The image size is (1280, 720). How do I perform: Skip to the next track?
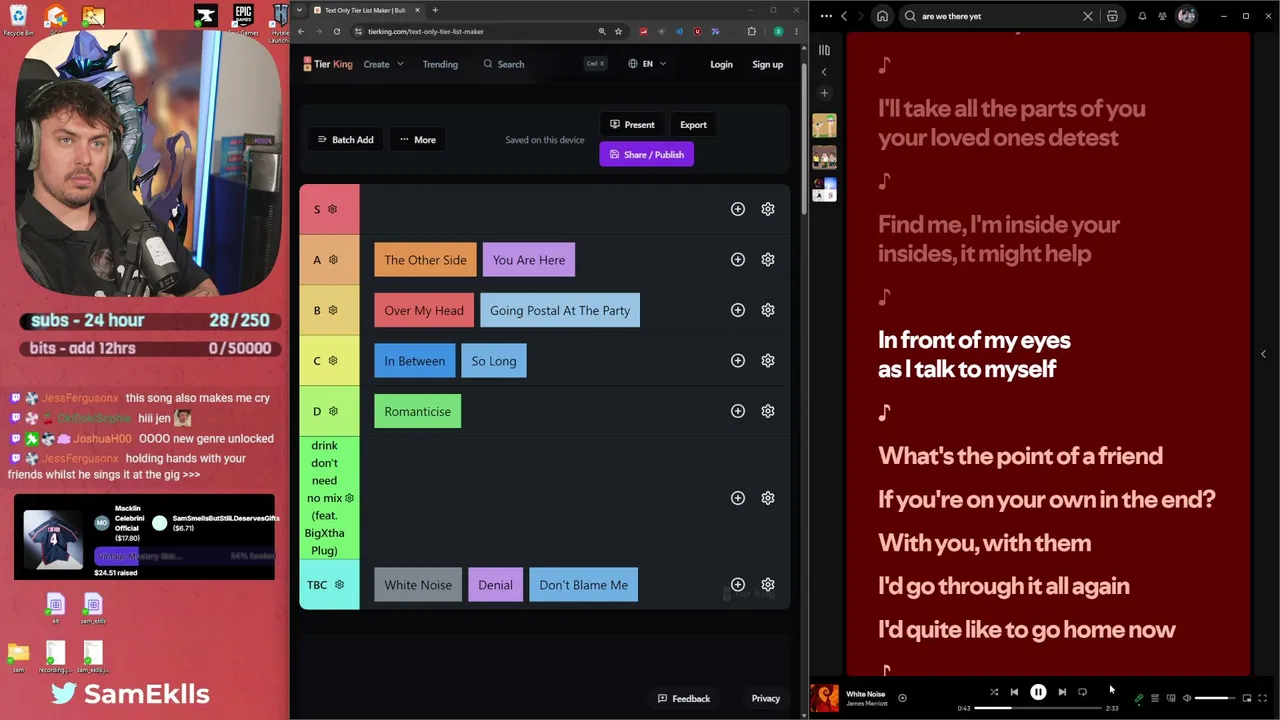(x=1062, y=692)
